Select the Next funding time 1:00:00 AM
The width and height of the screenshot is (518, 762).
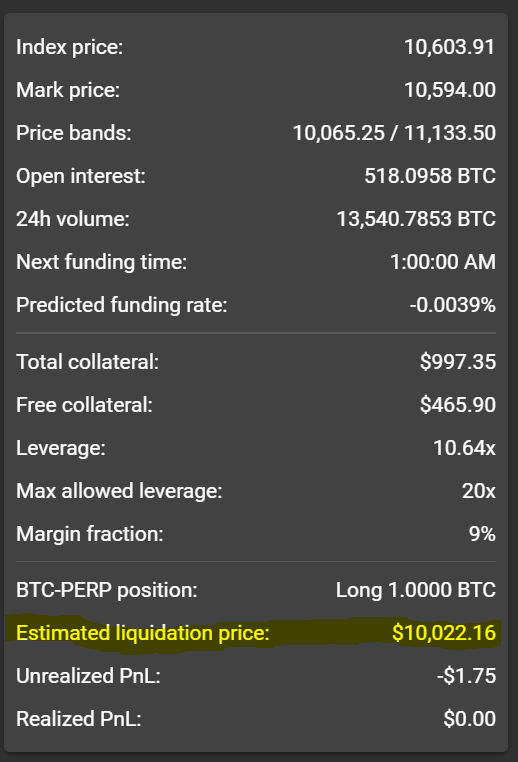pyautogui.click(x=443, y=262)
